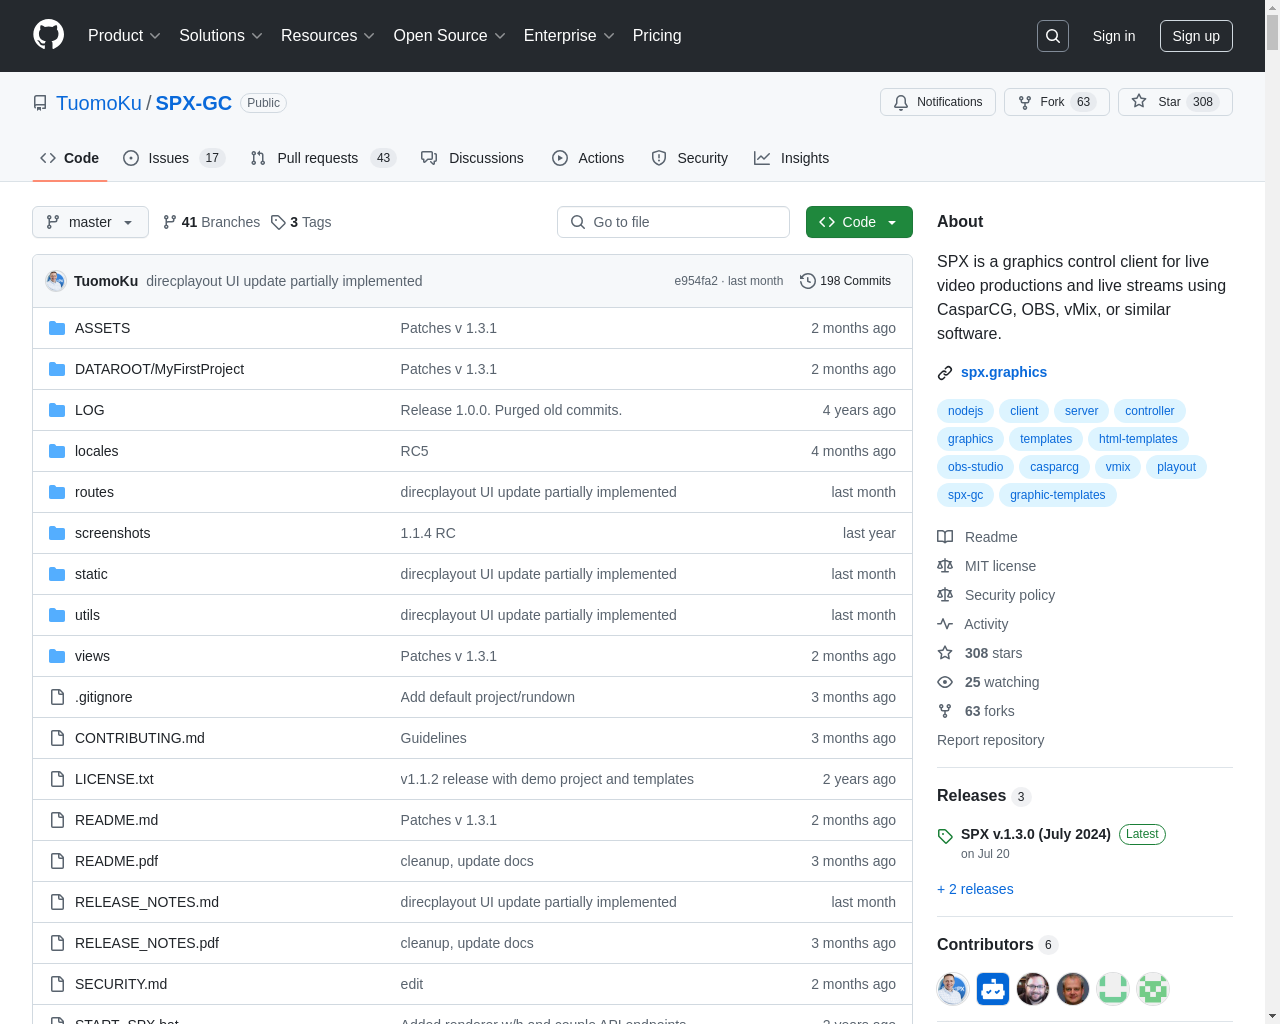Click the Notifications bell button

[938, 102]
